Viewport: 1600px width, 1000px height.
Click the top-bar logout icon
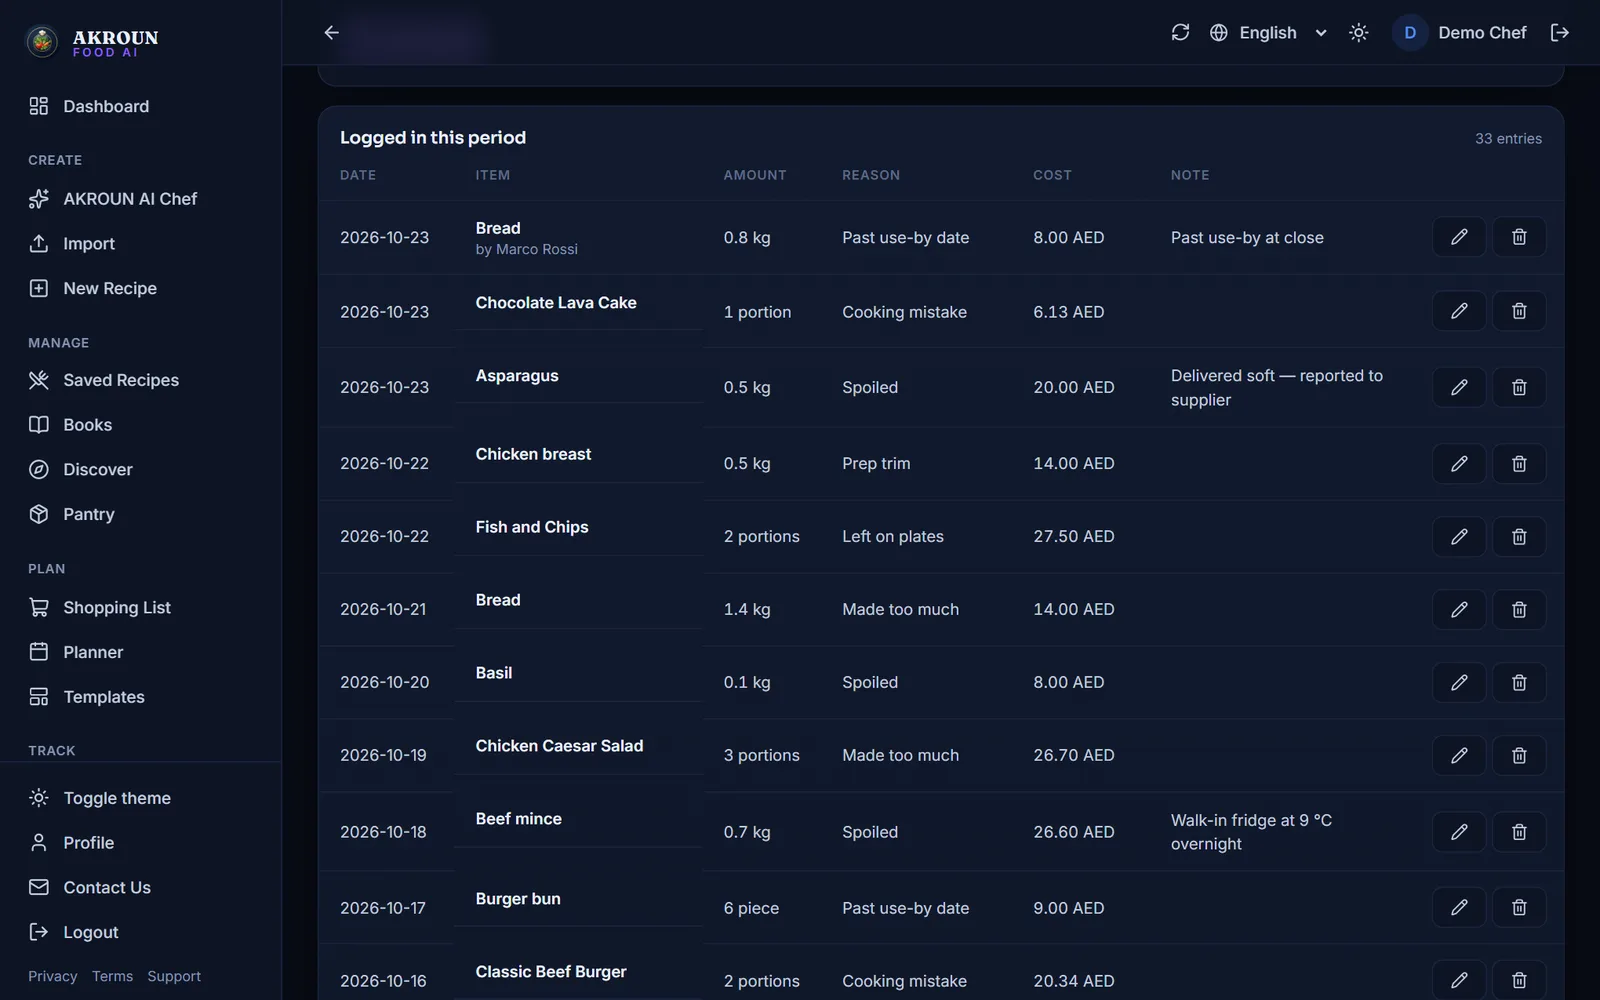(1559, 32)
